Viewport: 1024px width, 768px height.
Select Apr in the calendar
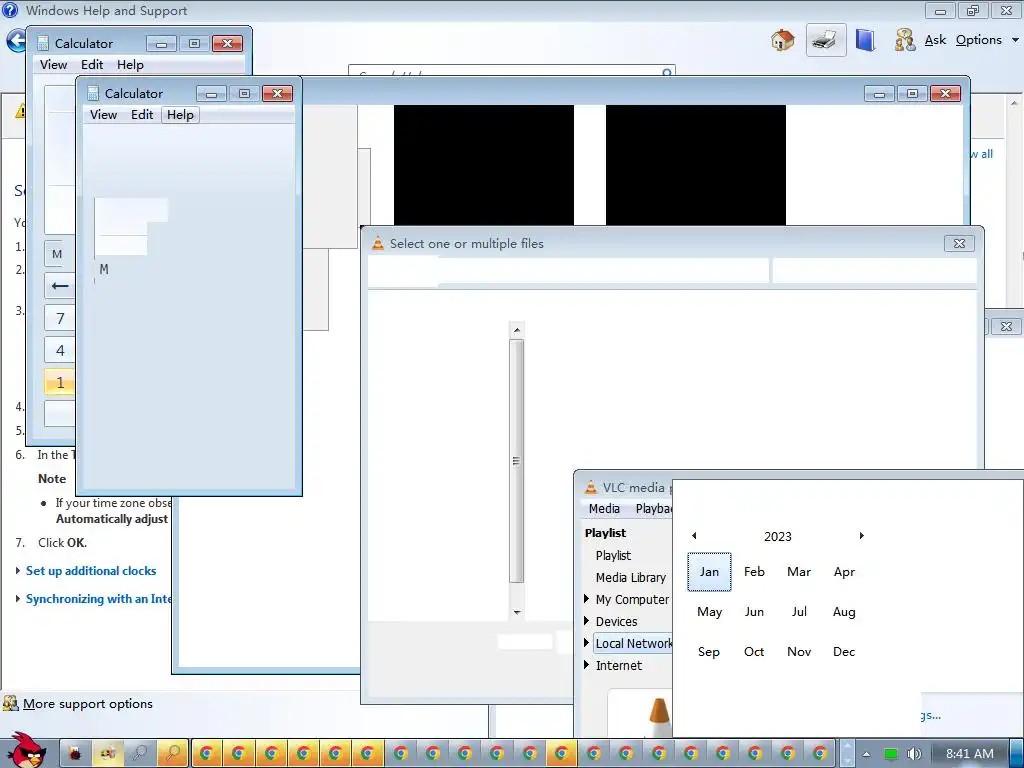pos(844,571)
